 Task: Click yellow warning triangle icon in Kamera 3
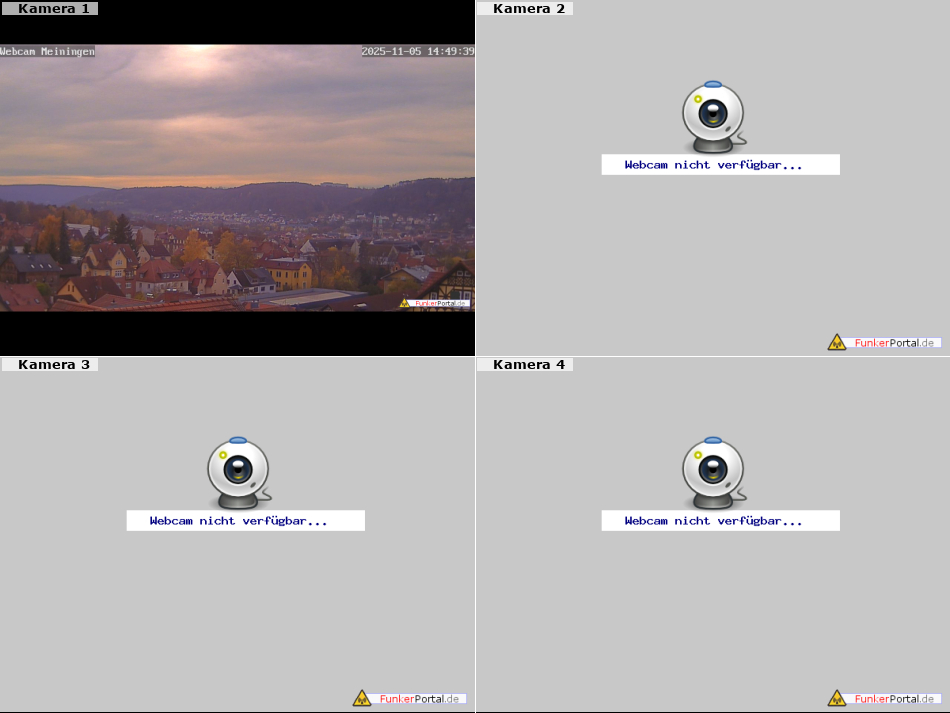click(361, 698)
